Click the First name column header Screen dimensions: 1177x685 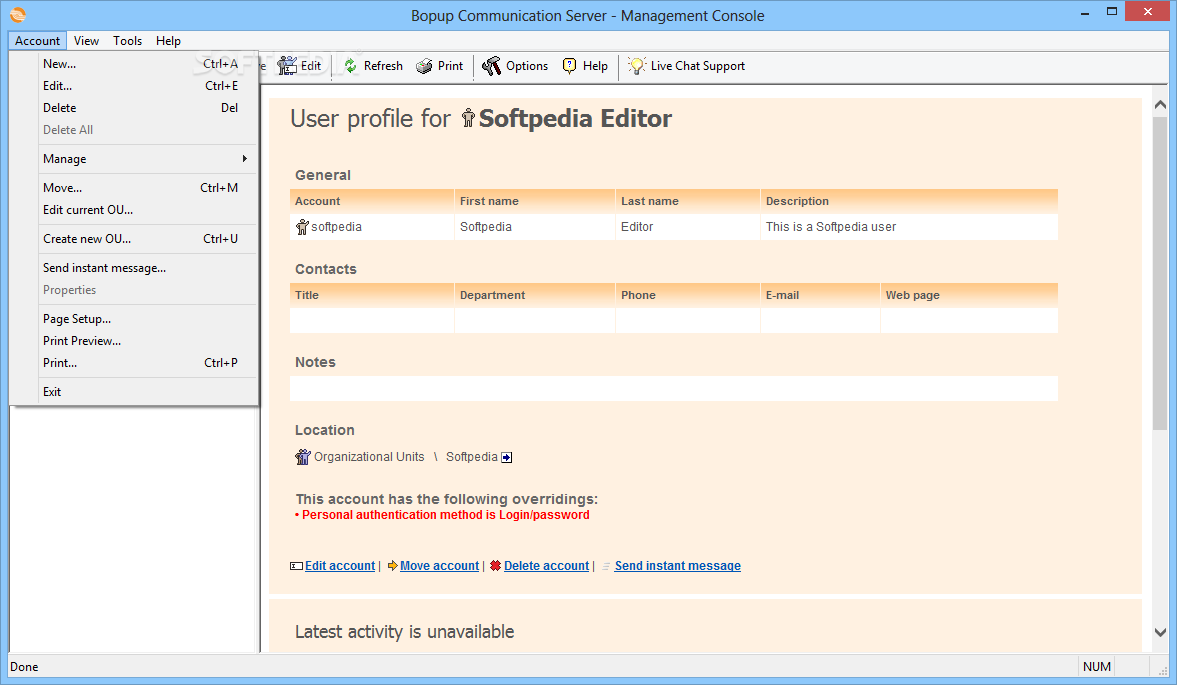pos(534,201)
